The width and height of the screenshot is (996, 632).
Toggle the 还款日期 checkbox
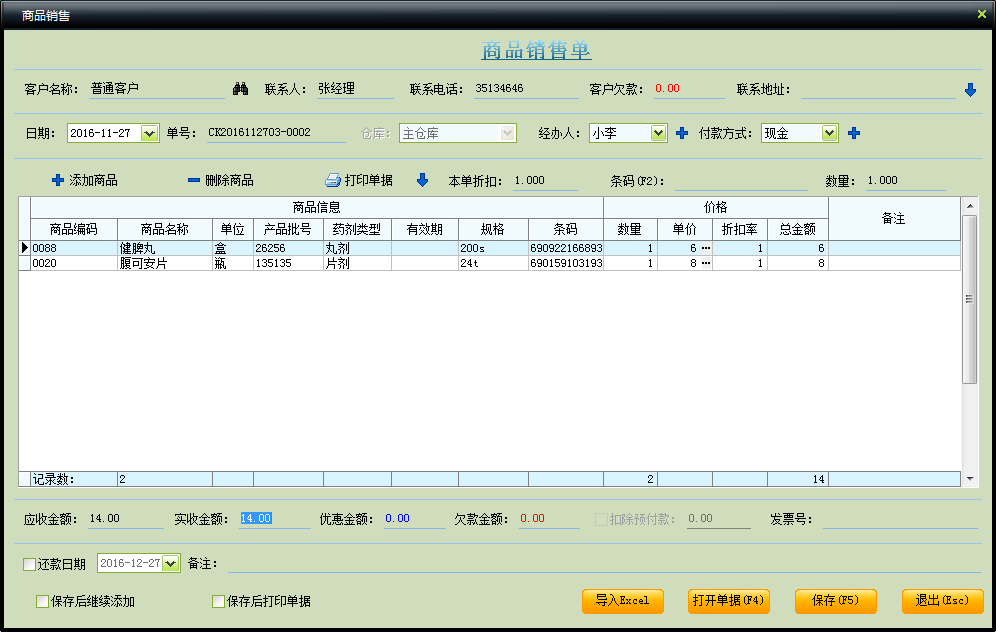click(29, 564)
